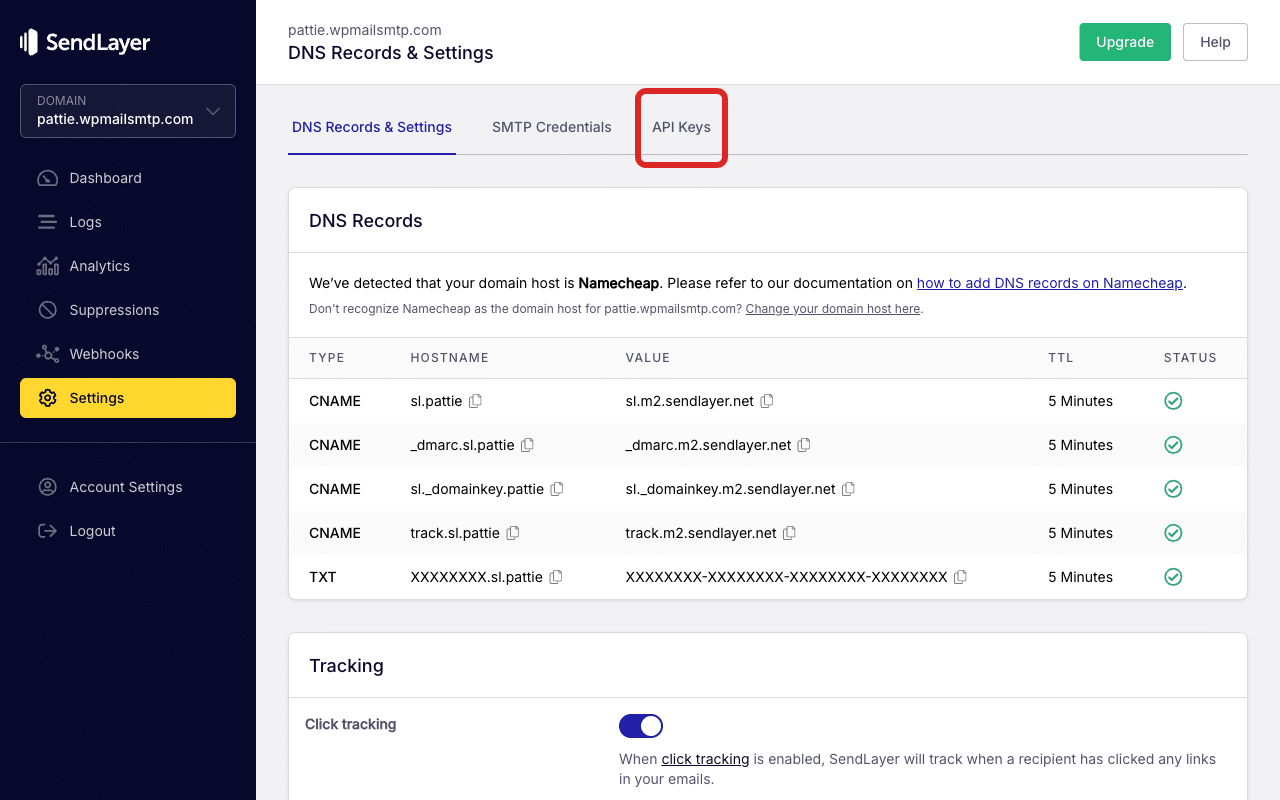The height and width of the screenshot is (800, 1280).
Task: Open Suppressions in the sidebar
Action: tap(128, 310)
